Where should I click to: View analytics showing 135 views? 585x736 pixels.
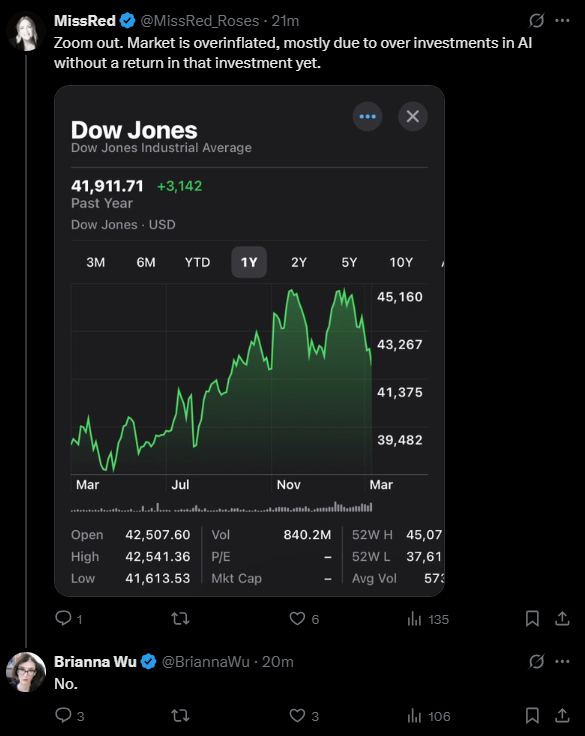tap(428, 619)
